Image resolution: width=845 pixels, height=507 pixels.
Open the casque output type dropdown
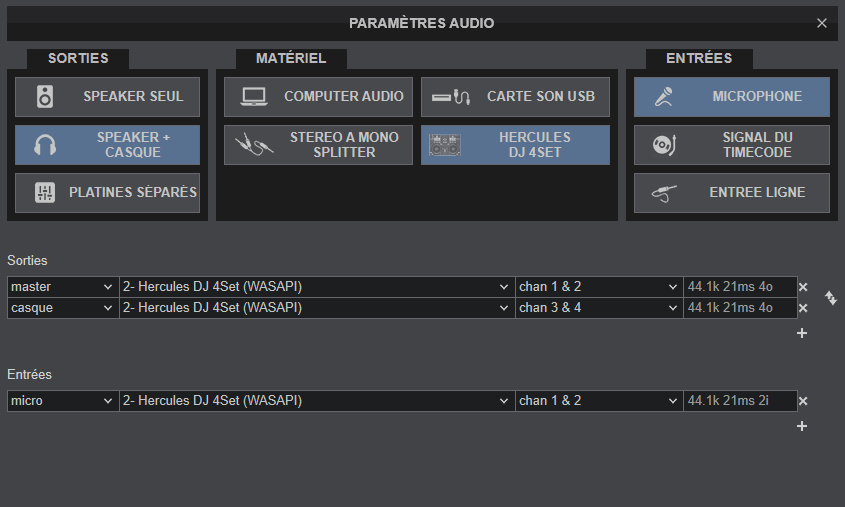pos(63,308)
